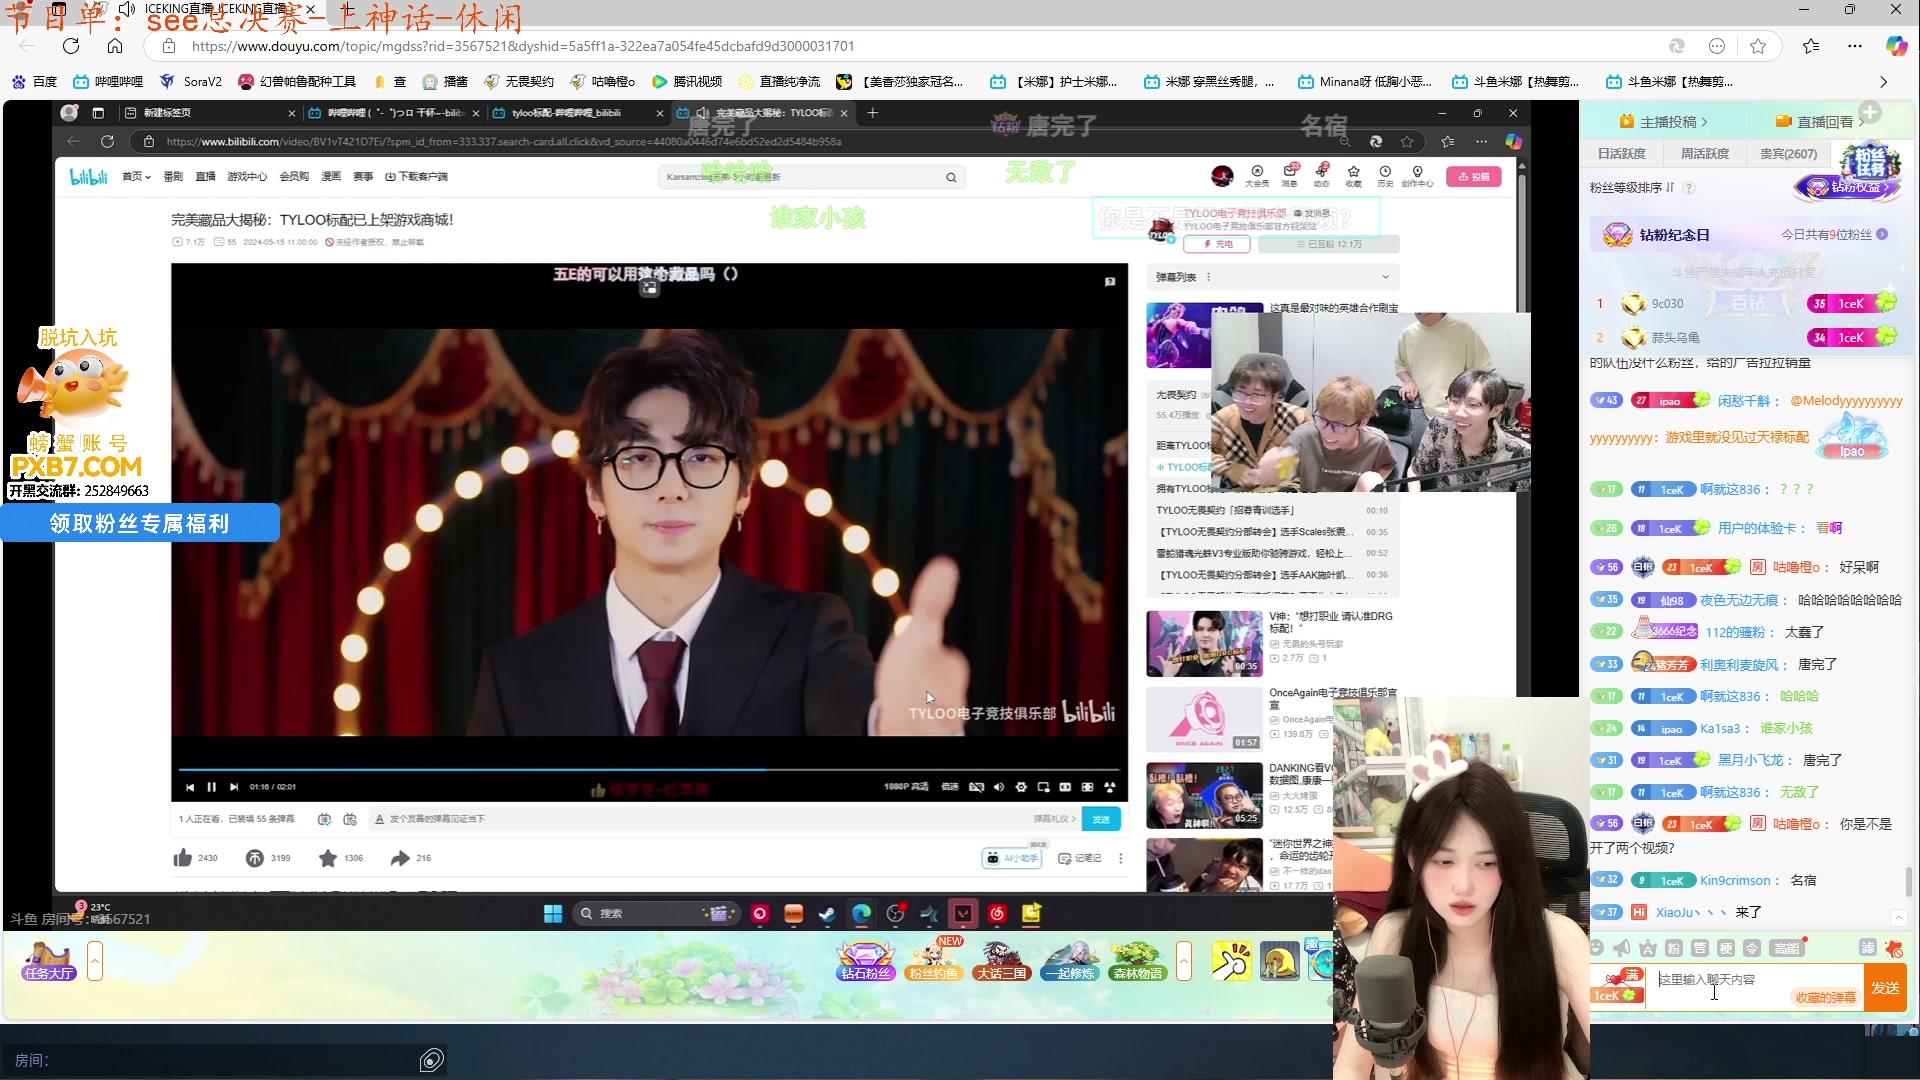Toggle web fullscreen mode in player
The image size is (1920, 1080).
click(x=1087, y=787)
